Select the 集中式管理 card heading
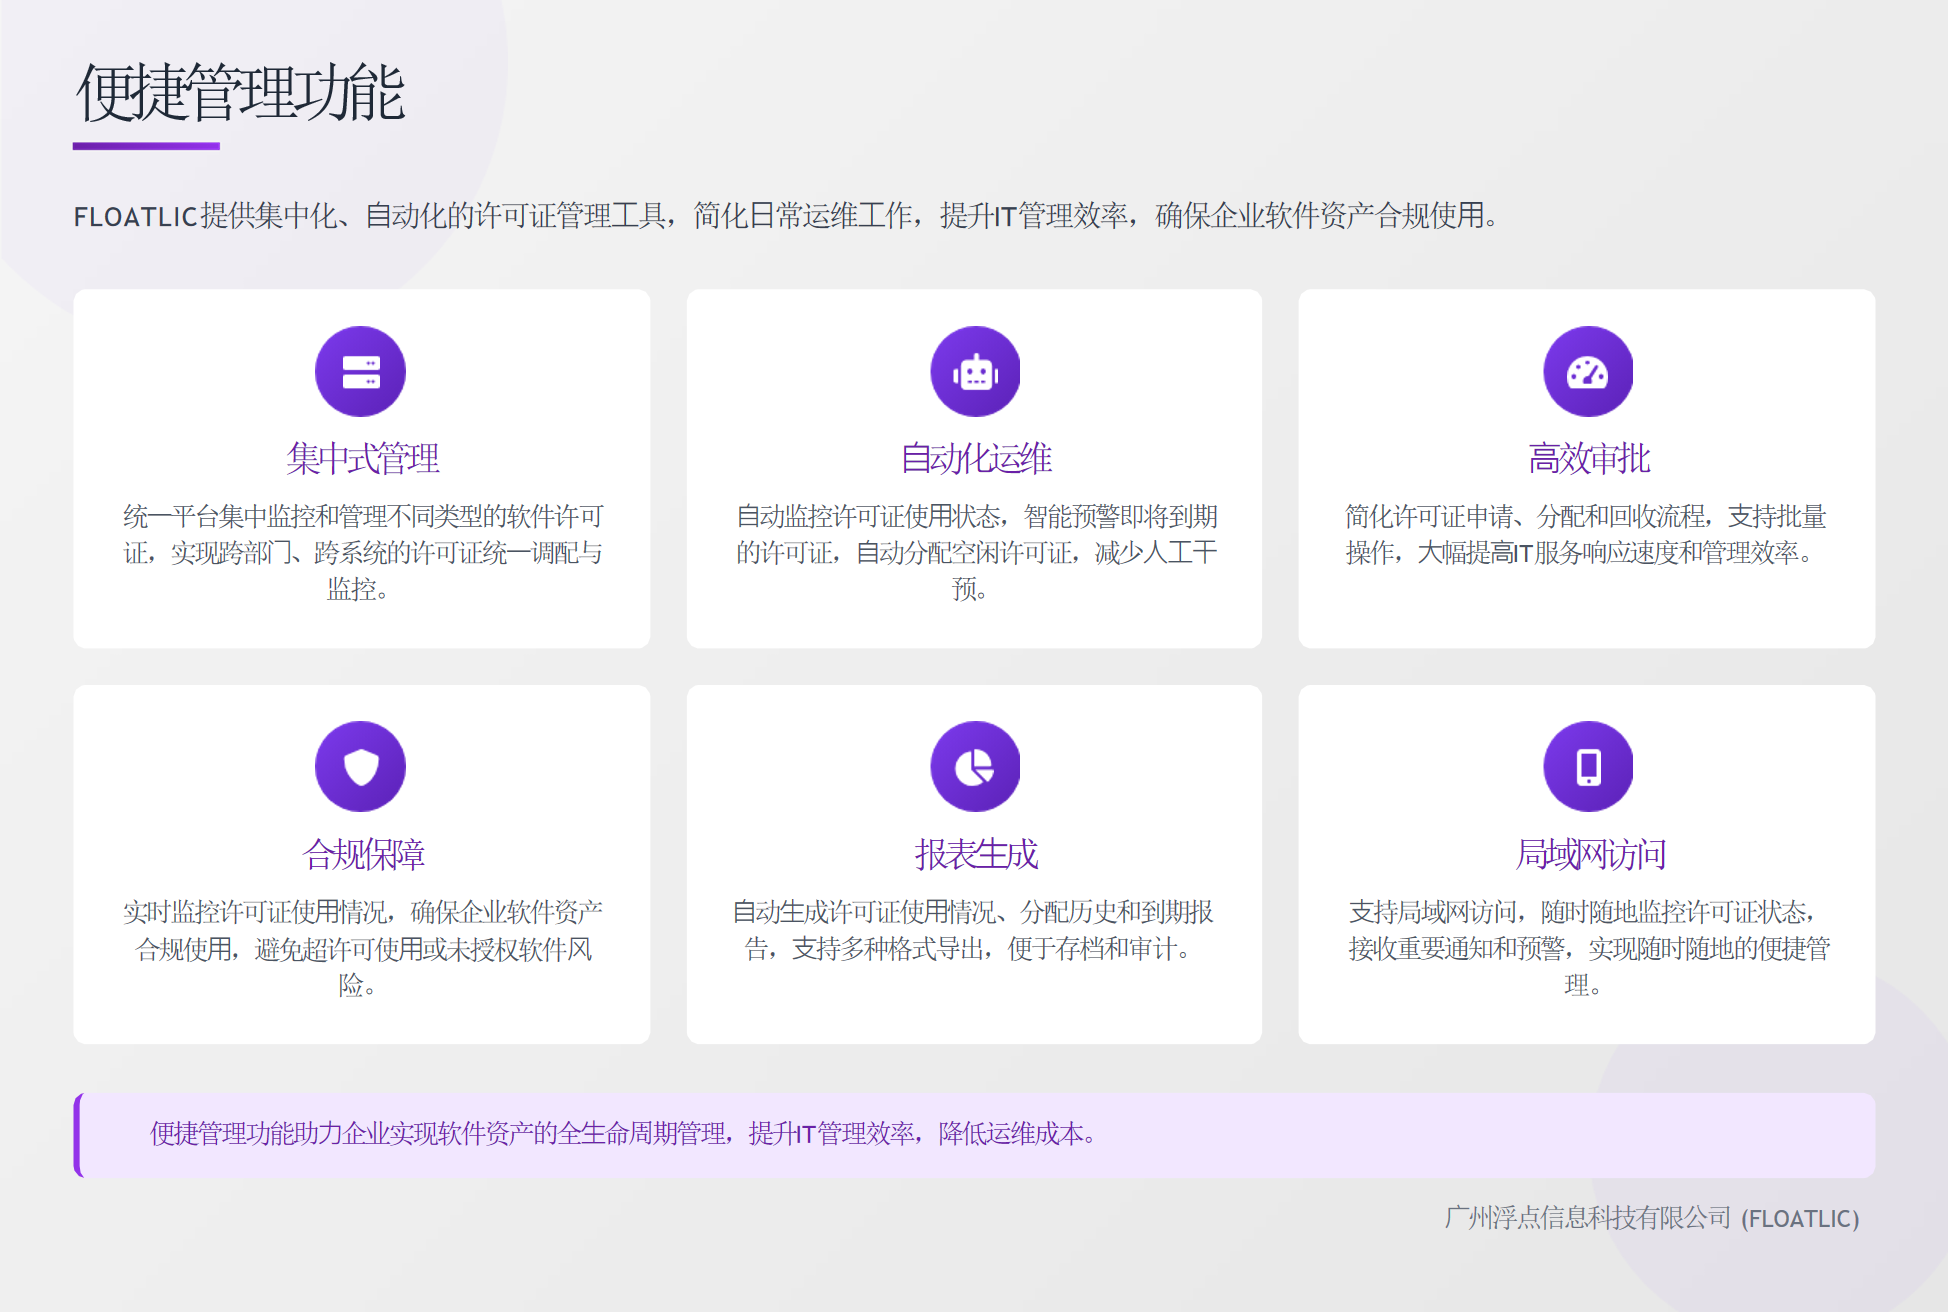The image size is (1948, 1312). coord(362,458)
